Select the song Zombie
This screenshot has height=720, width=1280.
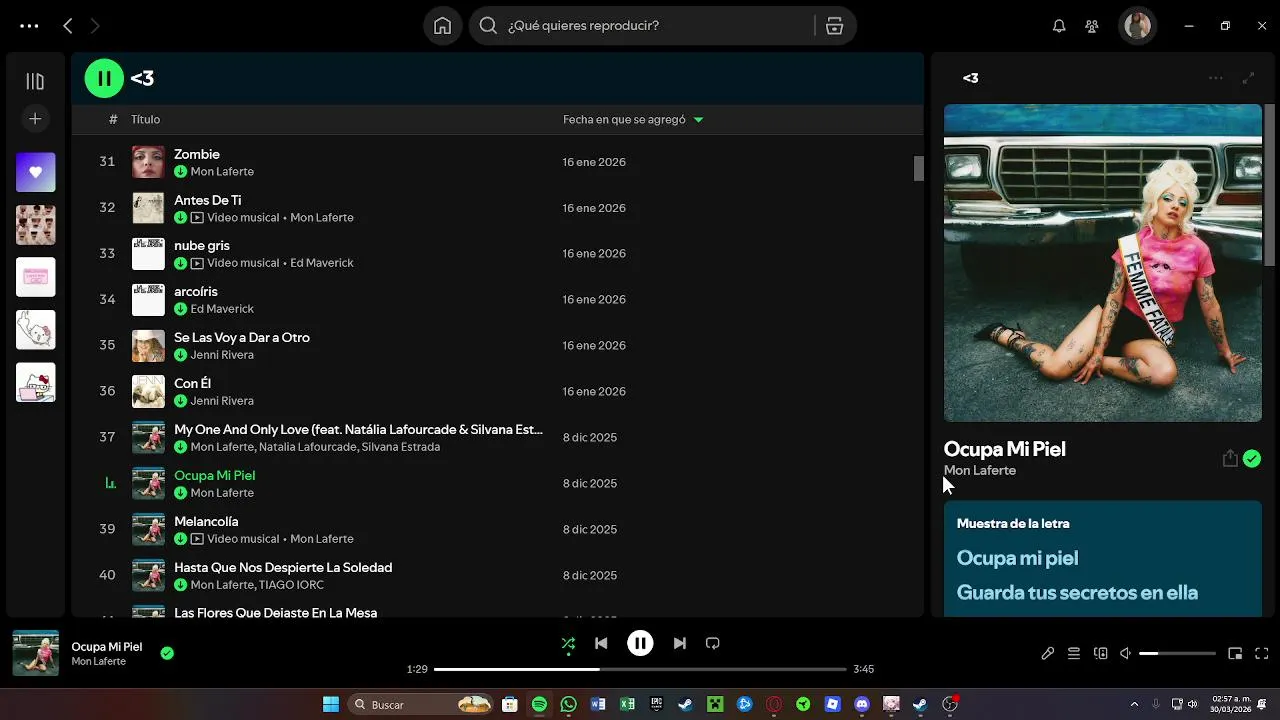(x=197, y=154)
